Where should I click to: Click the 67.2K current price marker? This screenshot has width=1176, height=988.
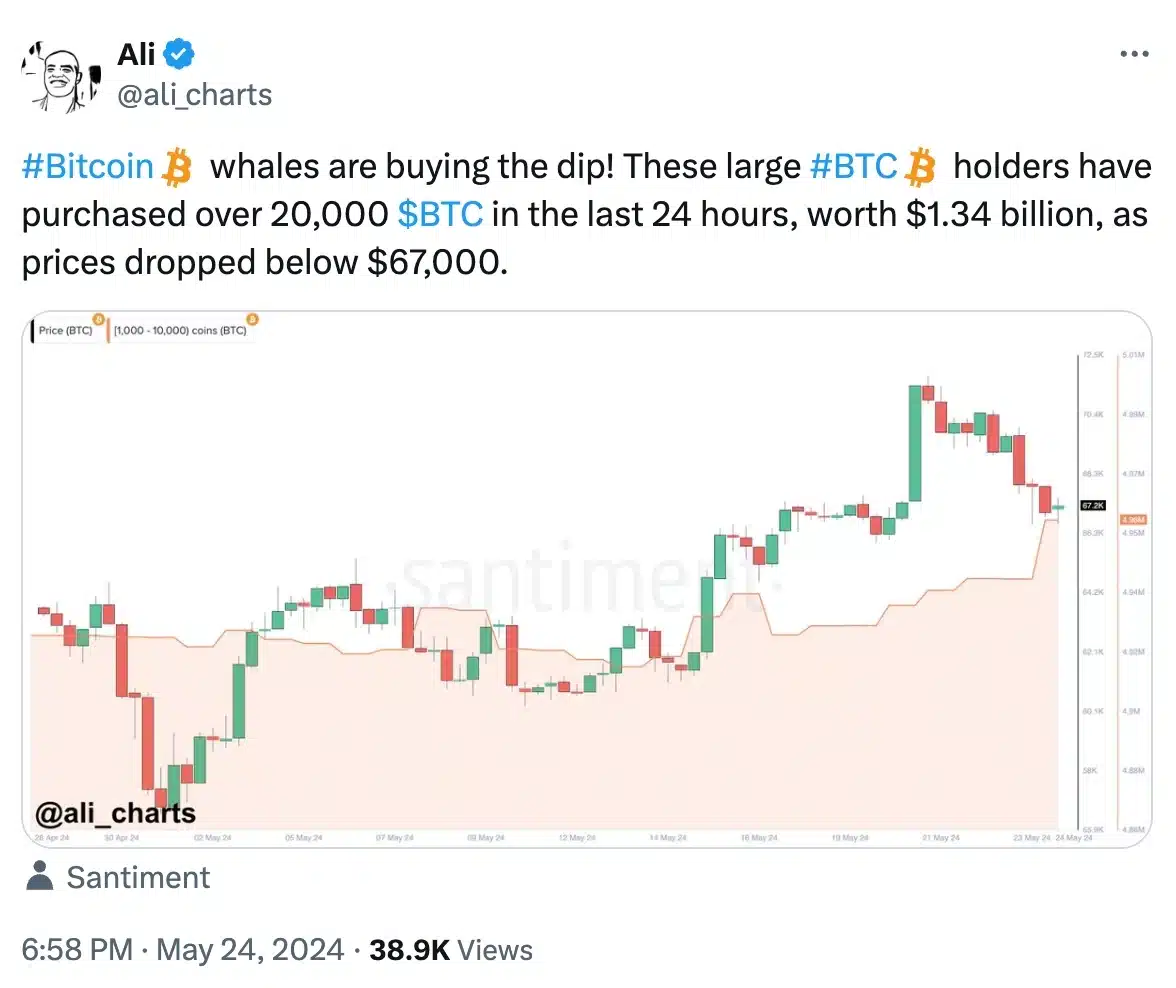point(1093,506)
